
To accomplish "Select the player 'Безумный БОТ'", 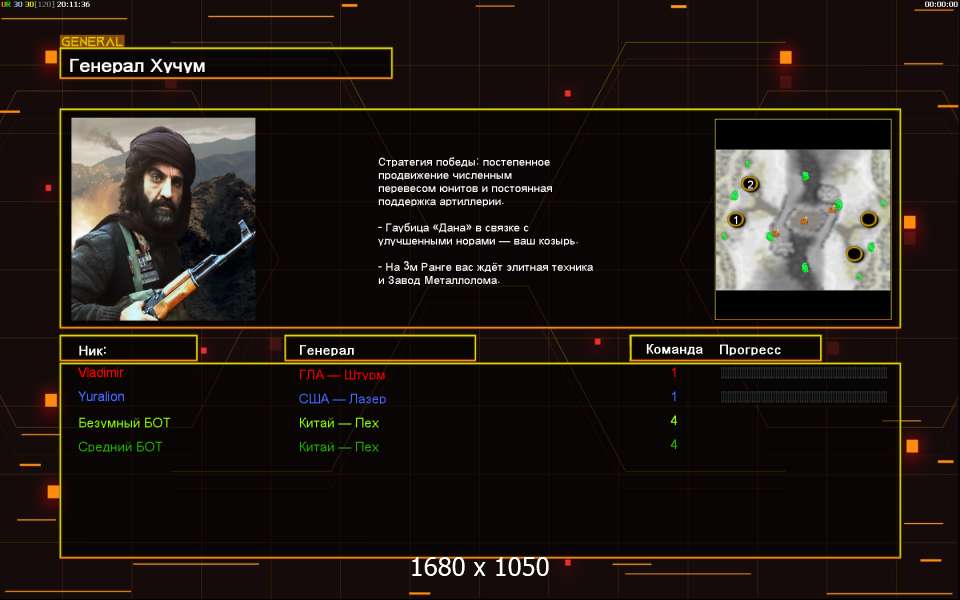I will [124, 422].
